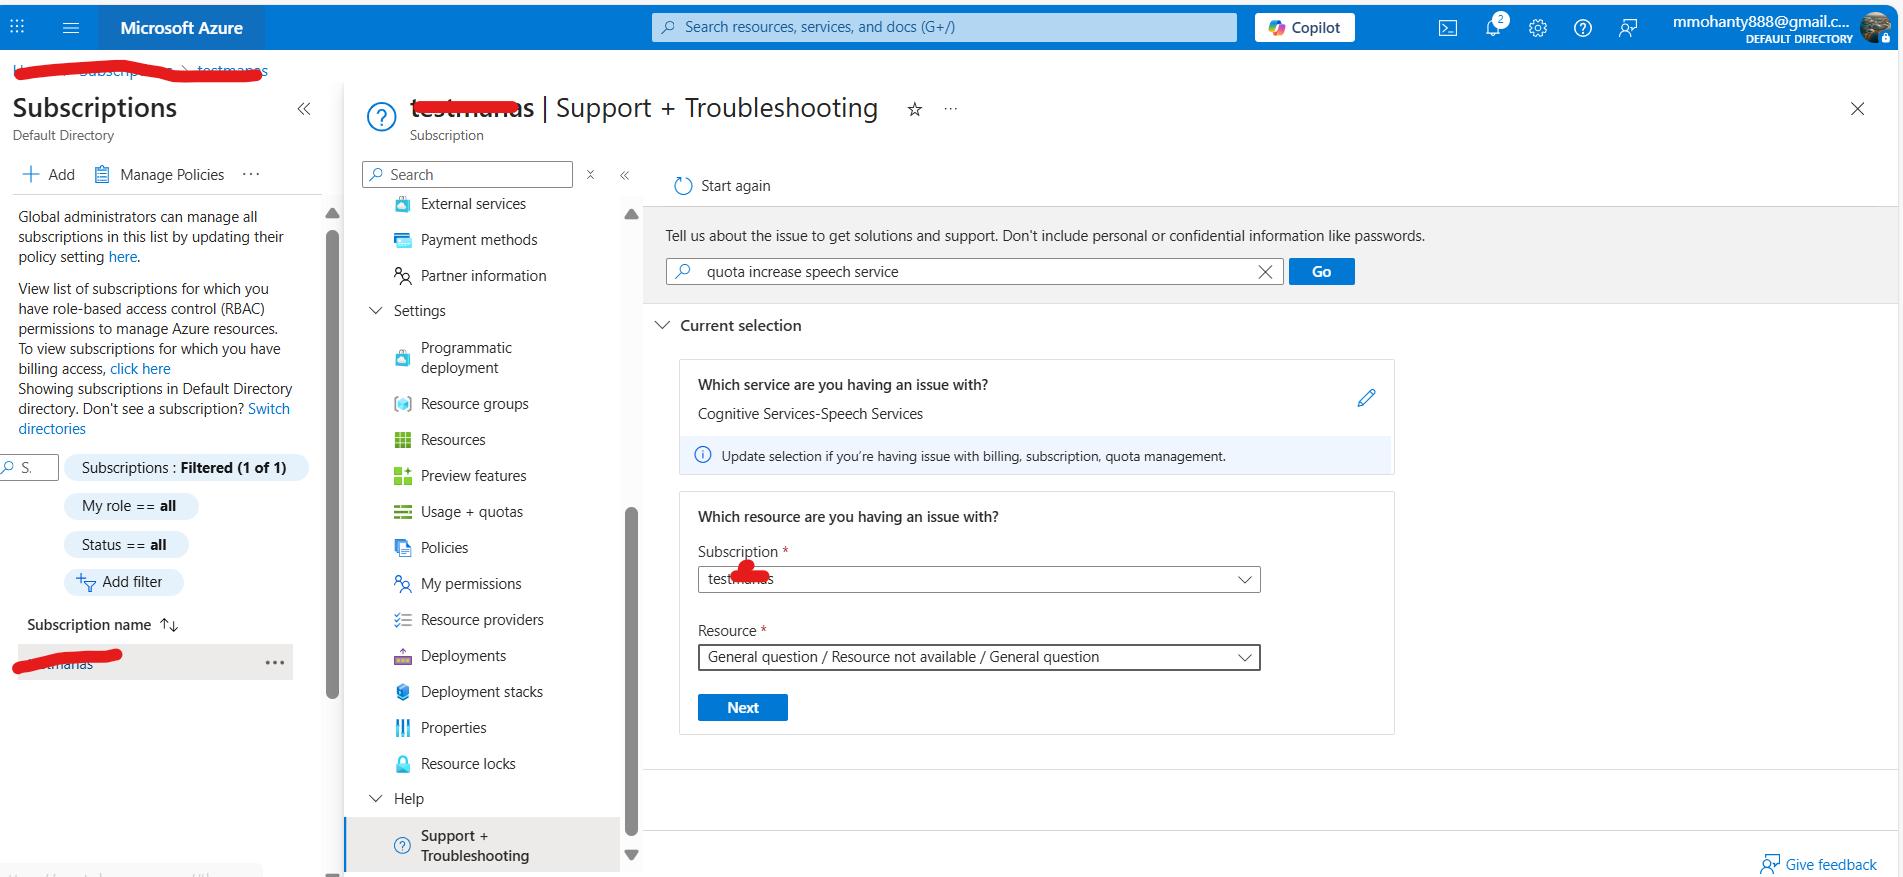Screen dimensions: 1903x877
Task: Click Give feedback
Action: tap(1818, 864)
